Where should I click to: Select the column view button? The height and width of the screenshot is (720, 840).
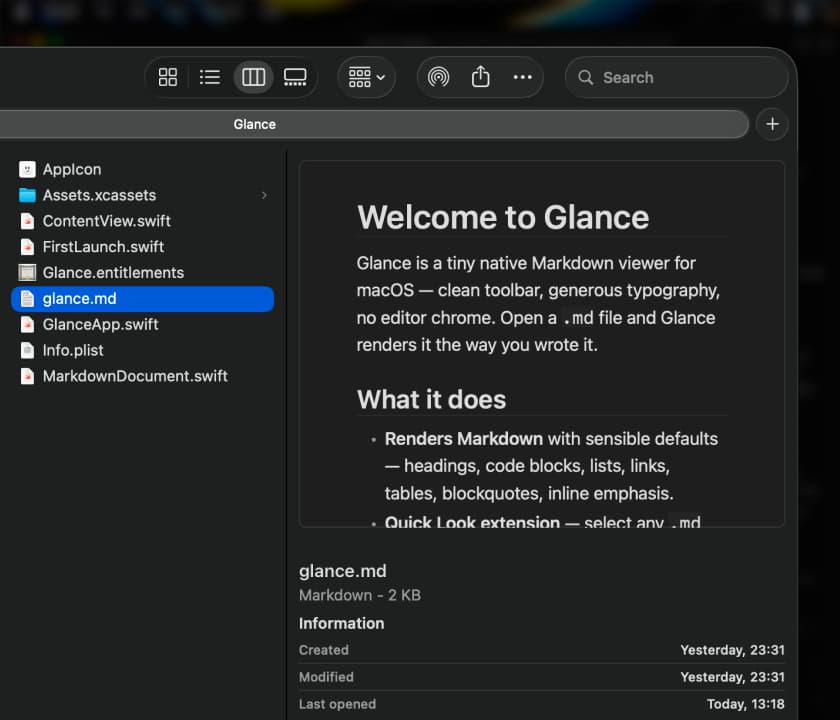click(x=253, y=77)
